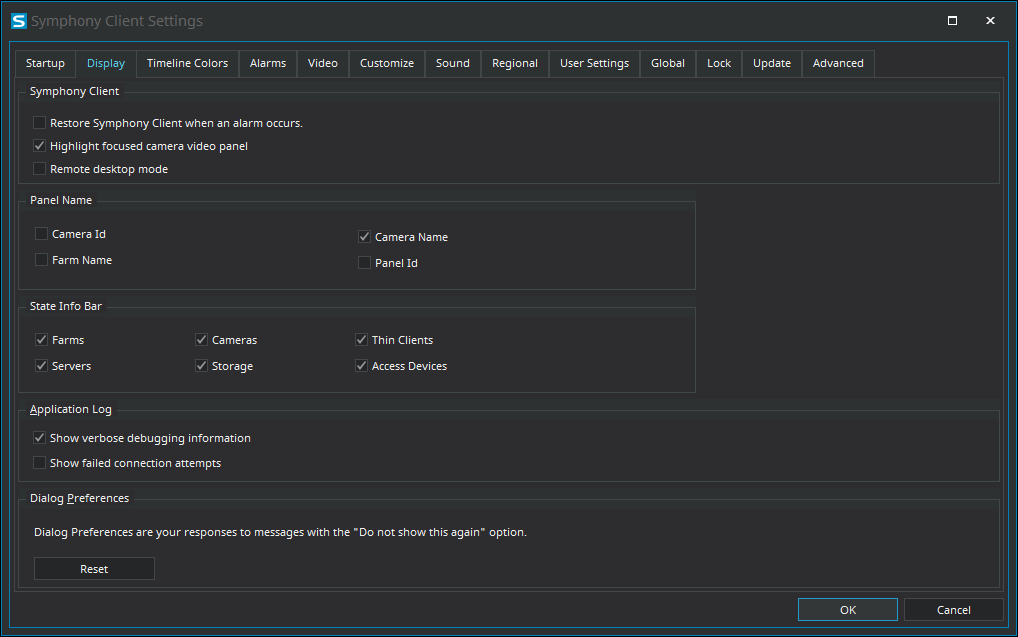This screenshot has width=1018, height=637.
Task: Click the Dialog Preferences group label
Action: 79,498
